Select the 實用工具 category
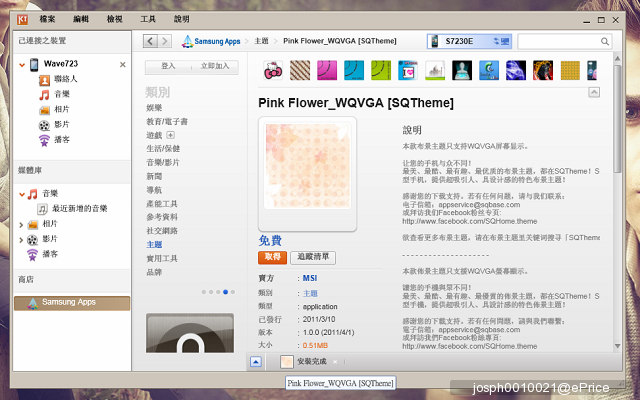 (x=162, y=258)
